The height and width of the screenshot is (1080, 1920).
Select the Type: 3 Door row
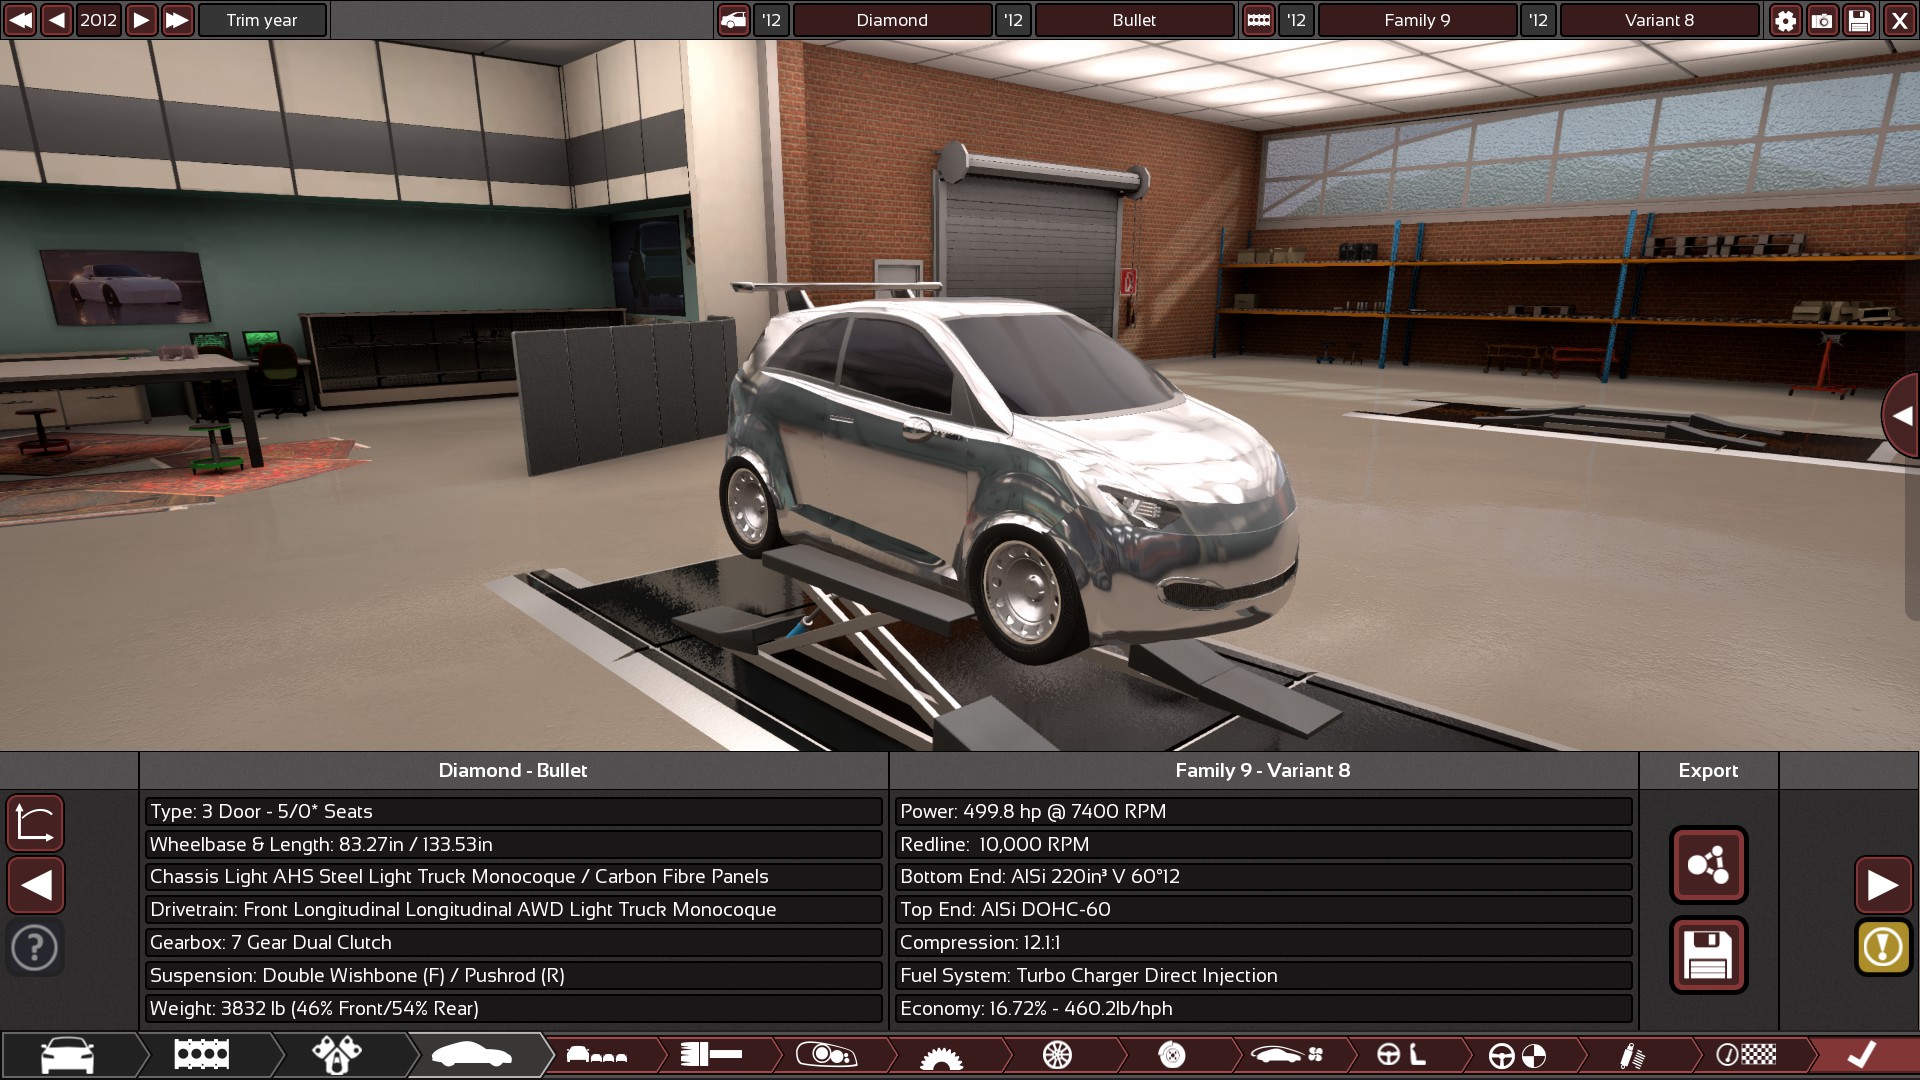513,811
